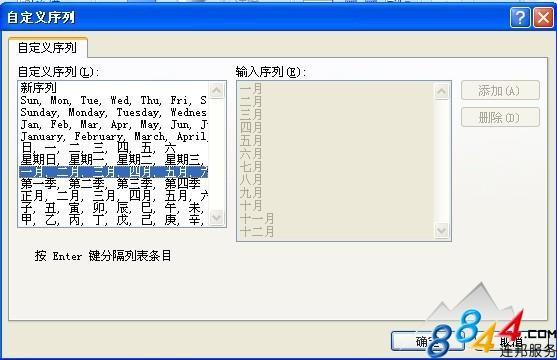The width and height of the screenshot is (557, 360).
Task: Click scroll up arrow in 输入序列 box
Action: coord(442,92)
